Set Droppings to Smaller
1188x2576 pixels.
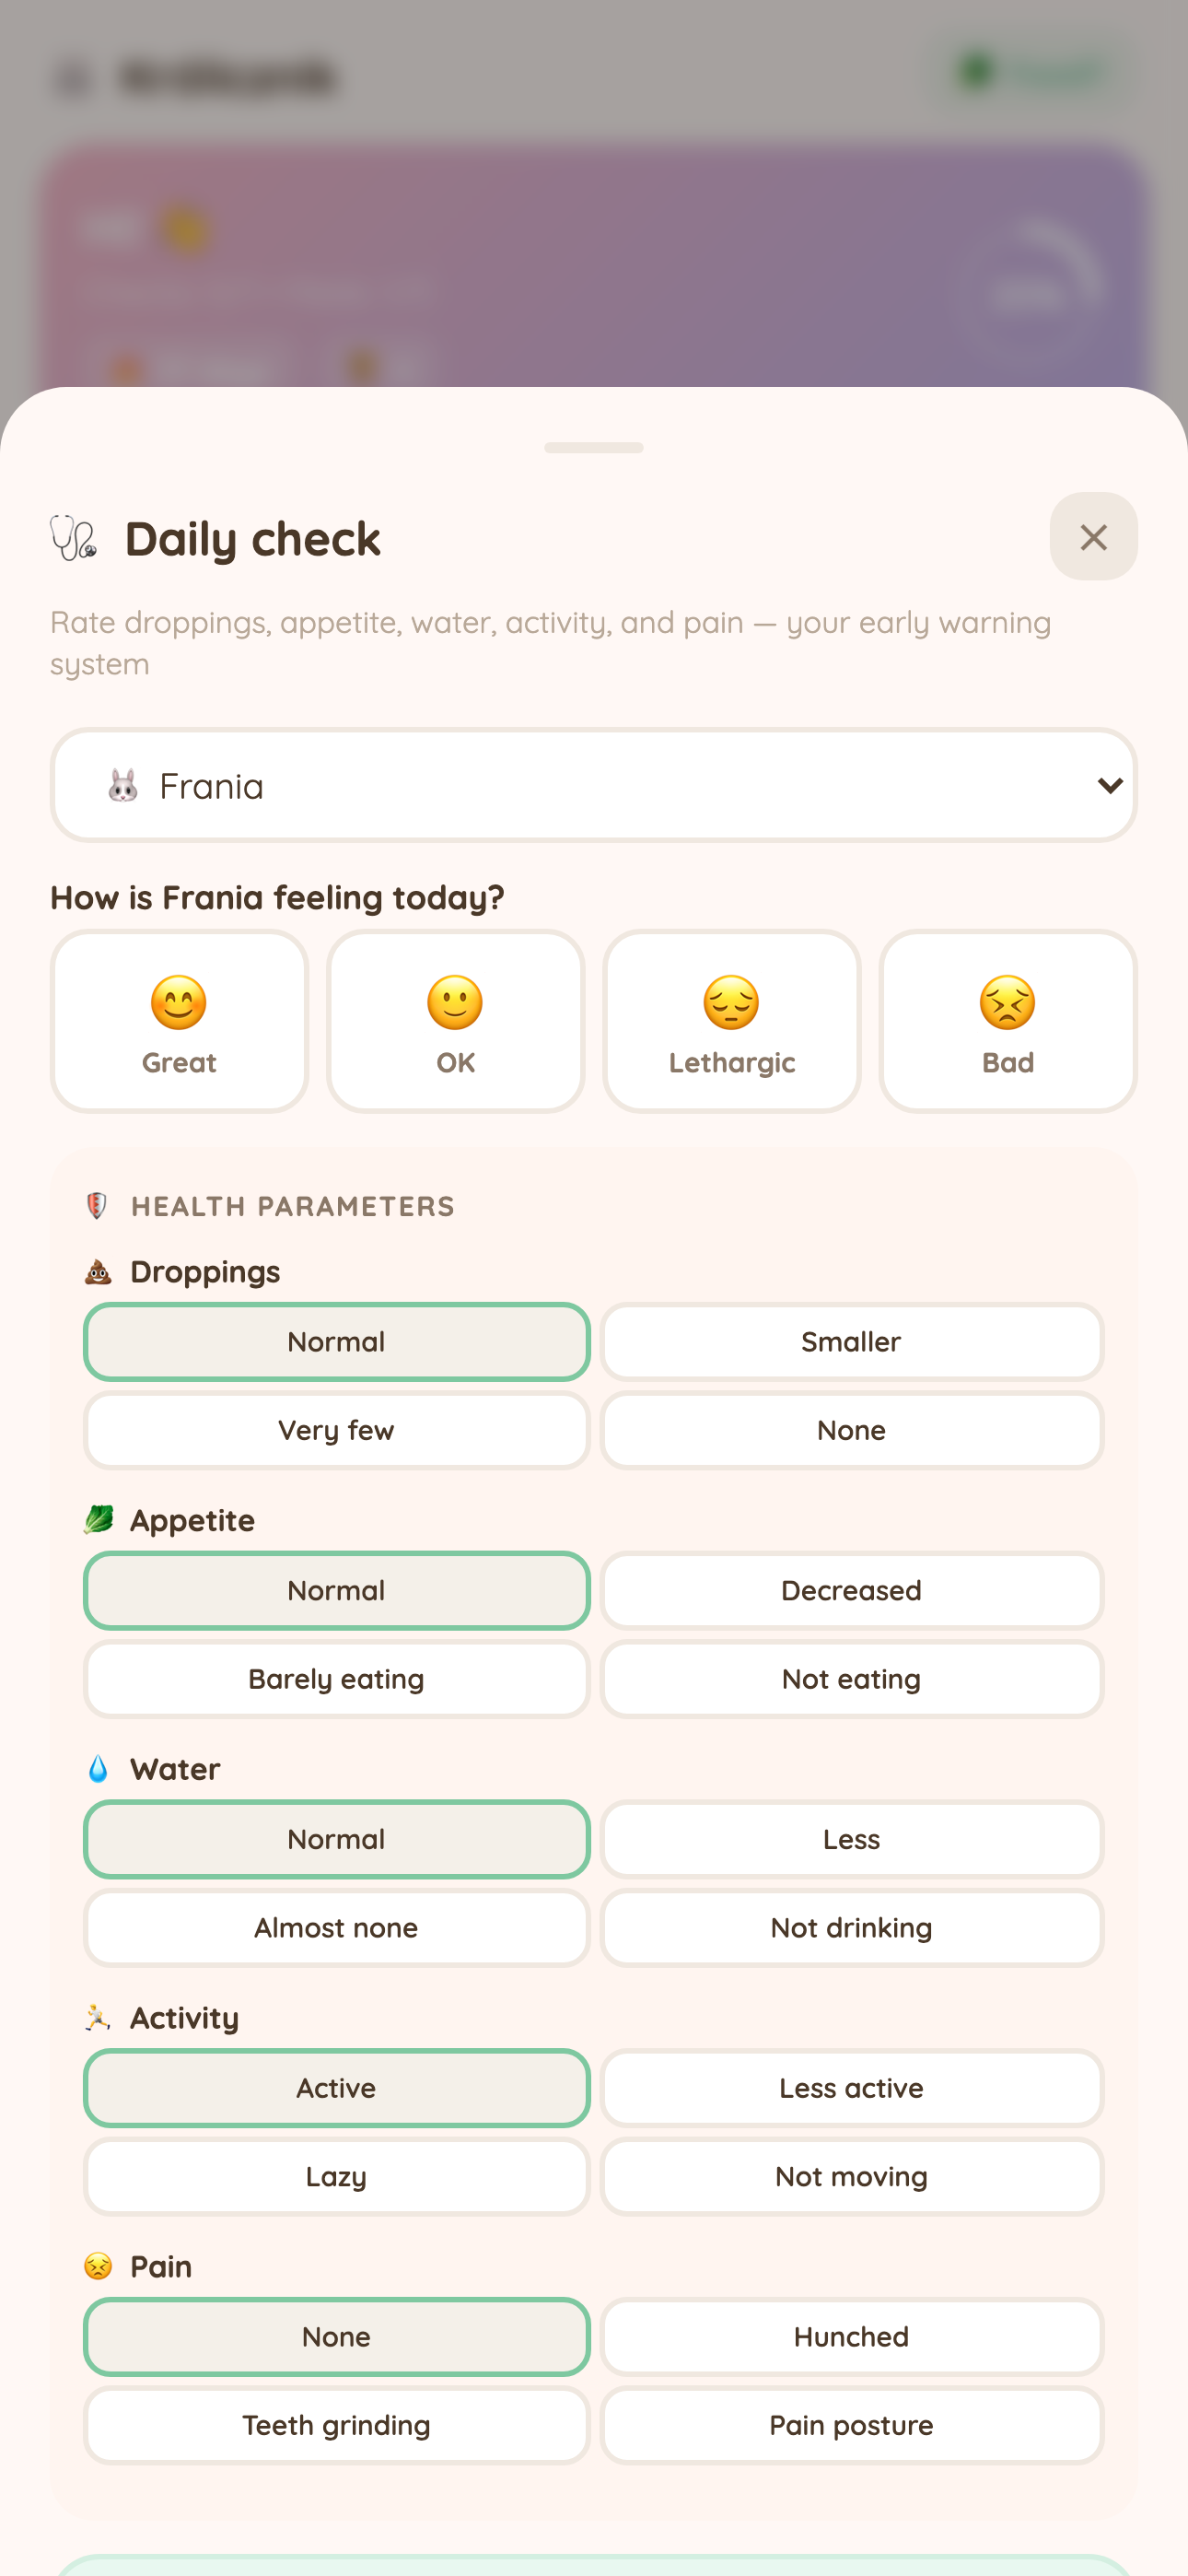851,1342
